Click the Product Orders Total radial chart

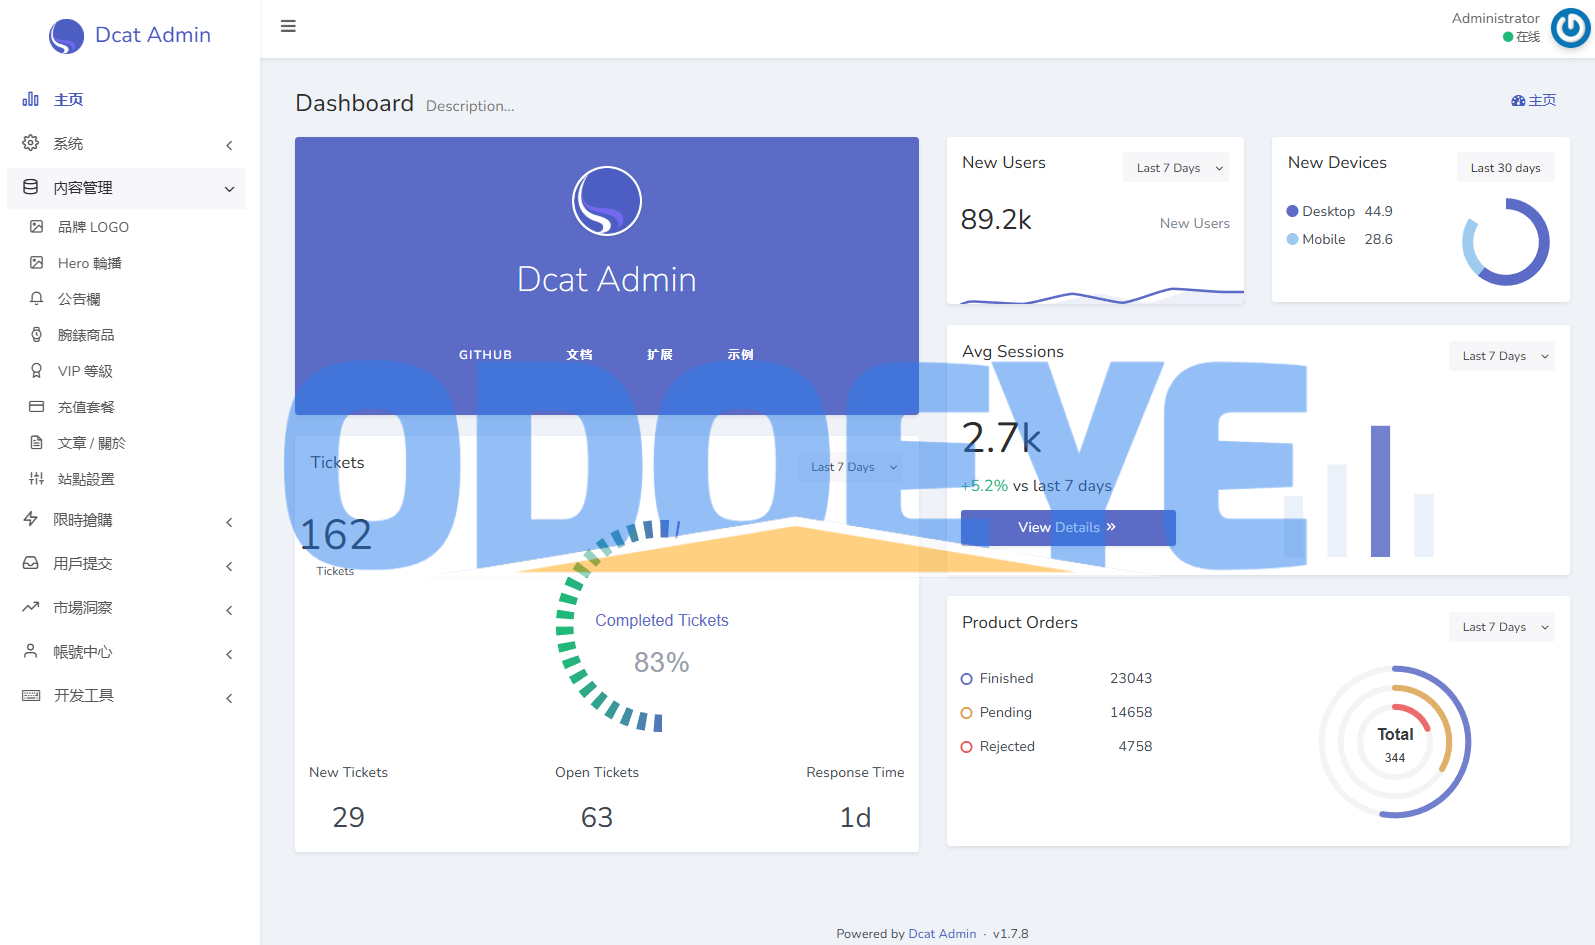(x=1395, y=742)
